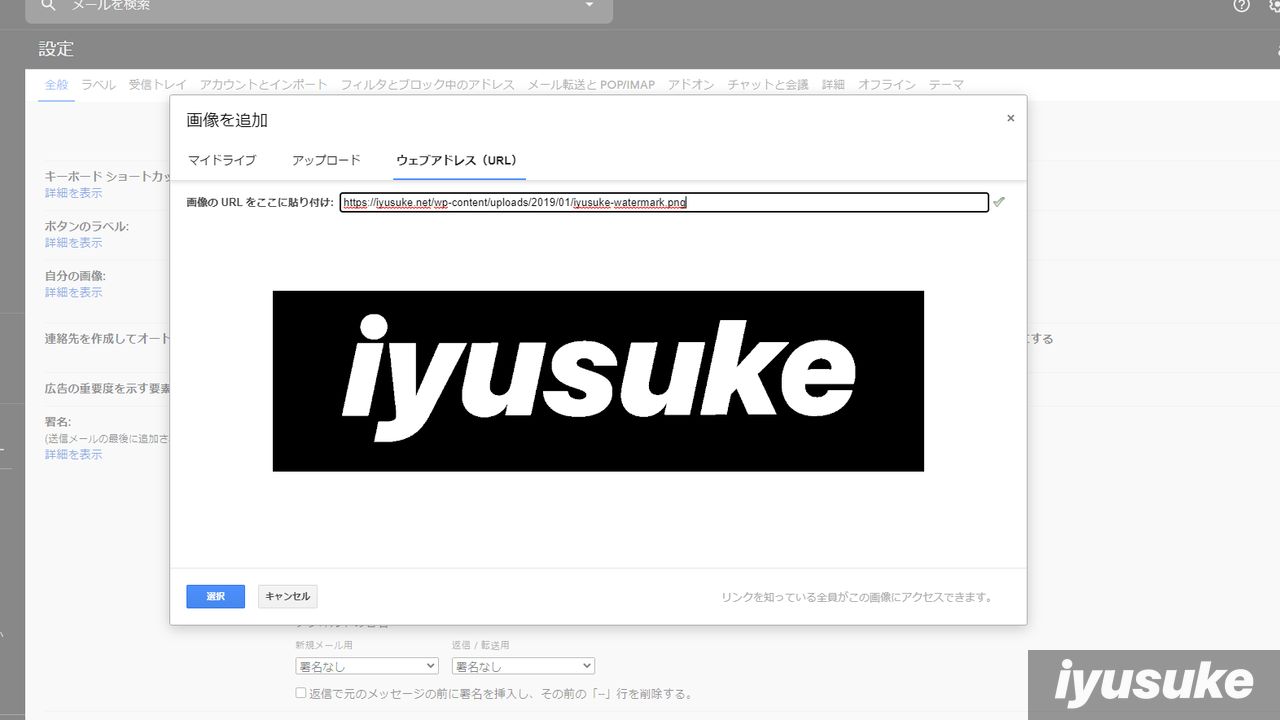The height and width of the screenshot is (720, 1280).
Task: Click the green checkmark validation icon
Action: [x=998, y=202]
